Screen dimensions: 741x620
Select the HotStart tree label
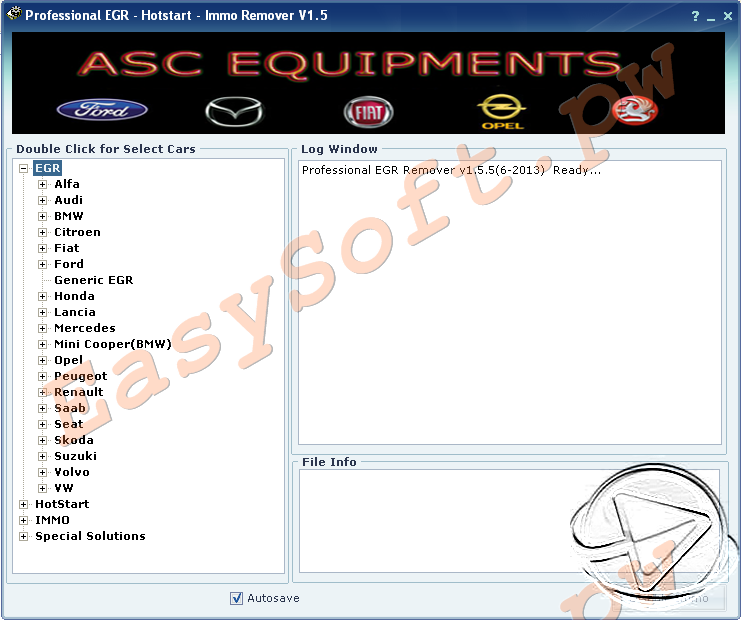point(62,504)
